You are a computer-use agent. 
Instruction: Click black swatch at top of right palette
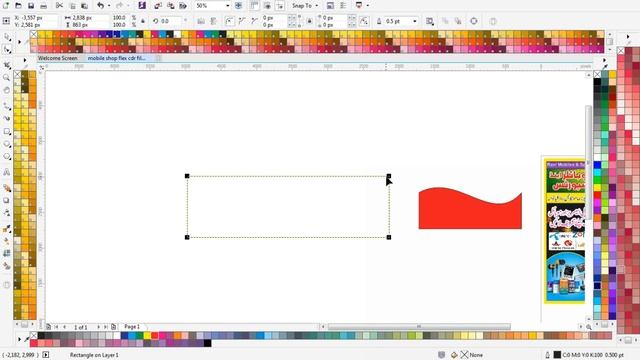598,82
